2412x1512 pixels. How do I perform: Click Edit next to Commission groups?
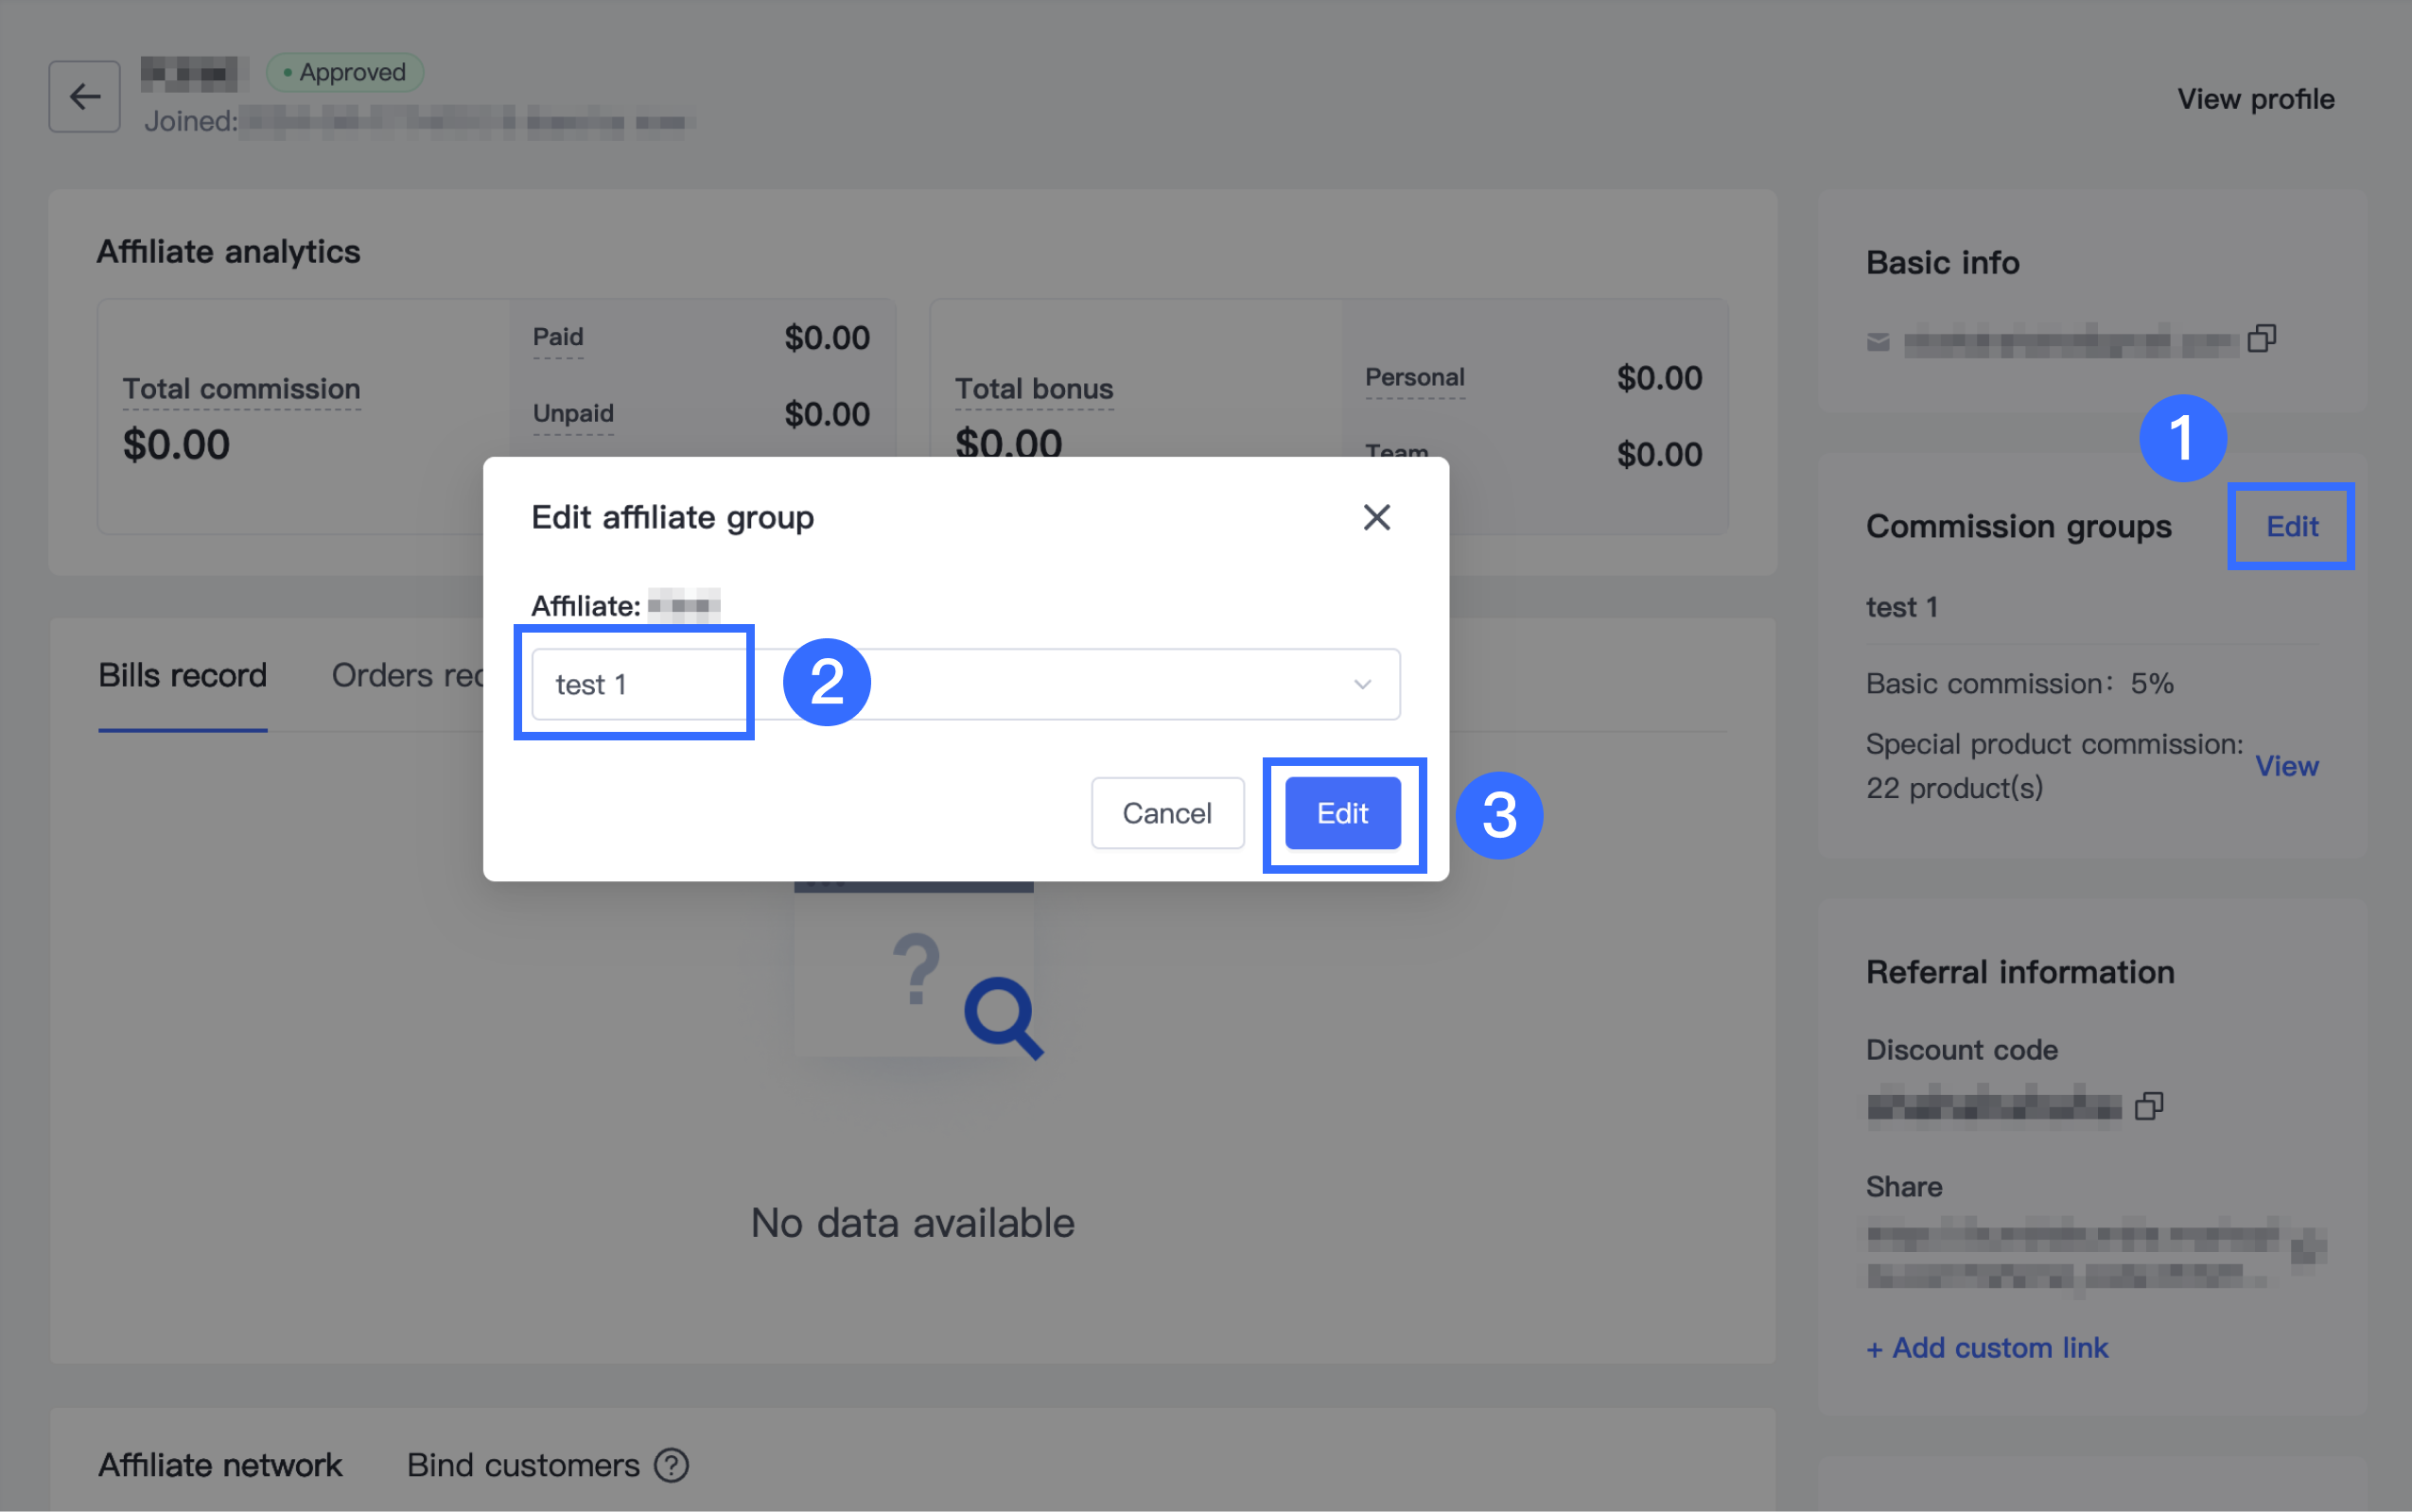pyautogui.click(x=2291, y=527)
